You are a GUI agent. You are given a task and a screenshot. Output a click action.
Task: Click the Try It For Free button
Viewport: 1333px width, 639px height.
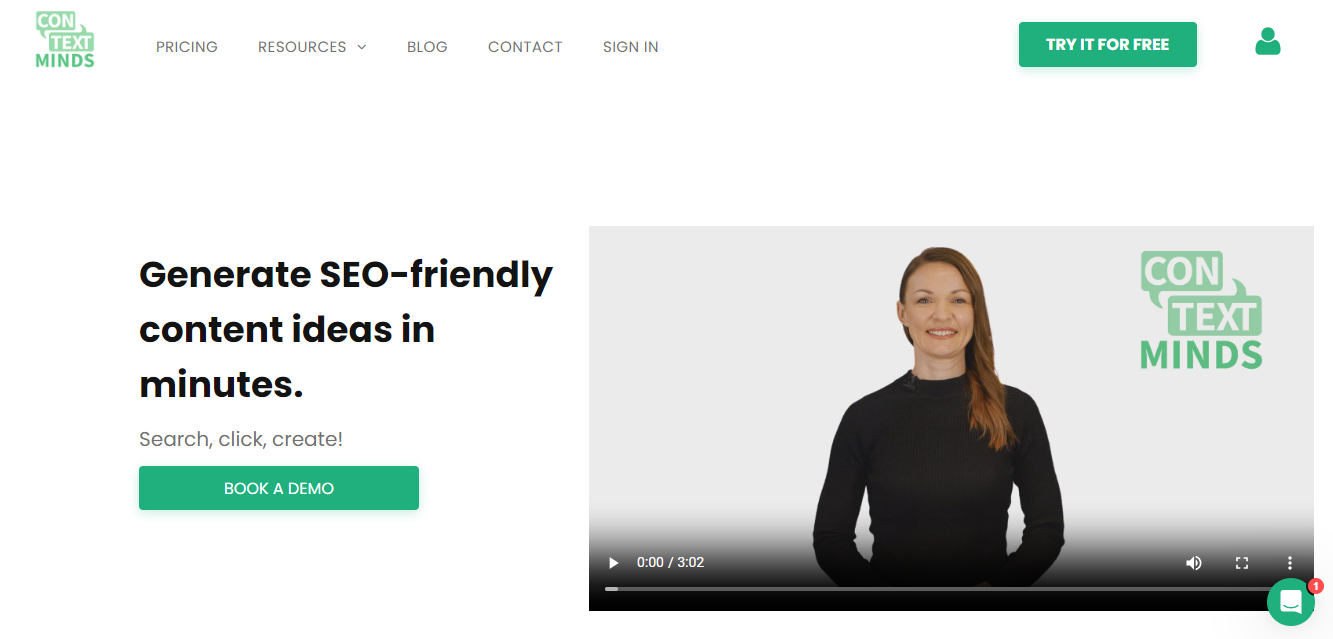pos(1108,45)
